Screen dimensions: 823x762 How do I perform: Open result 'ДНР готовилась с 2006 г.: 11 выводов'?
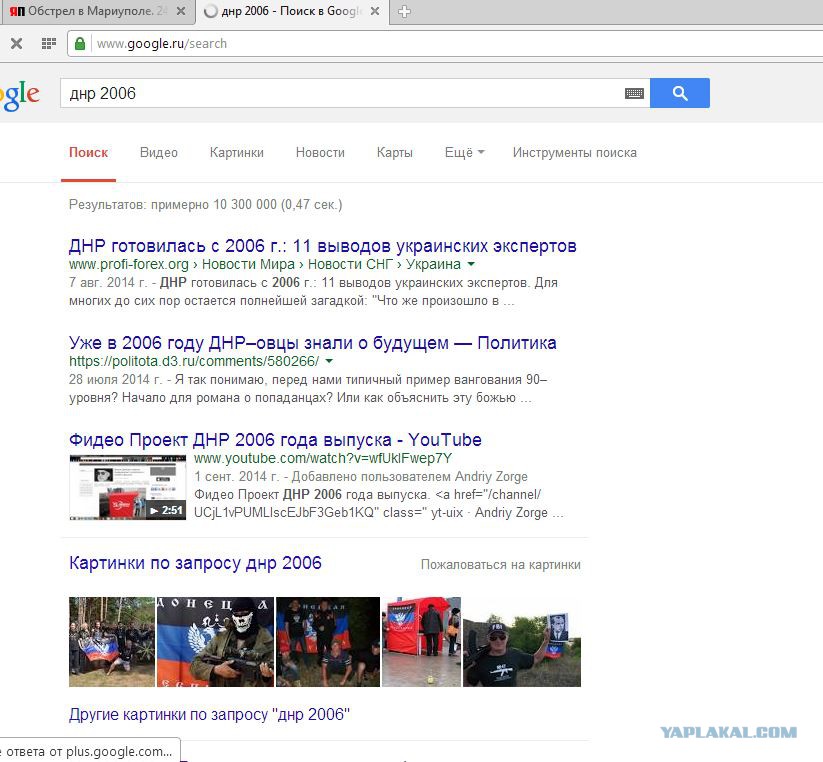323,246
